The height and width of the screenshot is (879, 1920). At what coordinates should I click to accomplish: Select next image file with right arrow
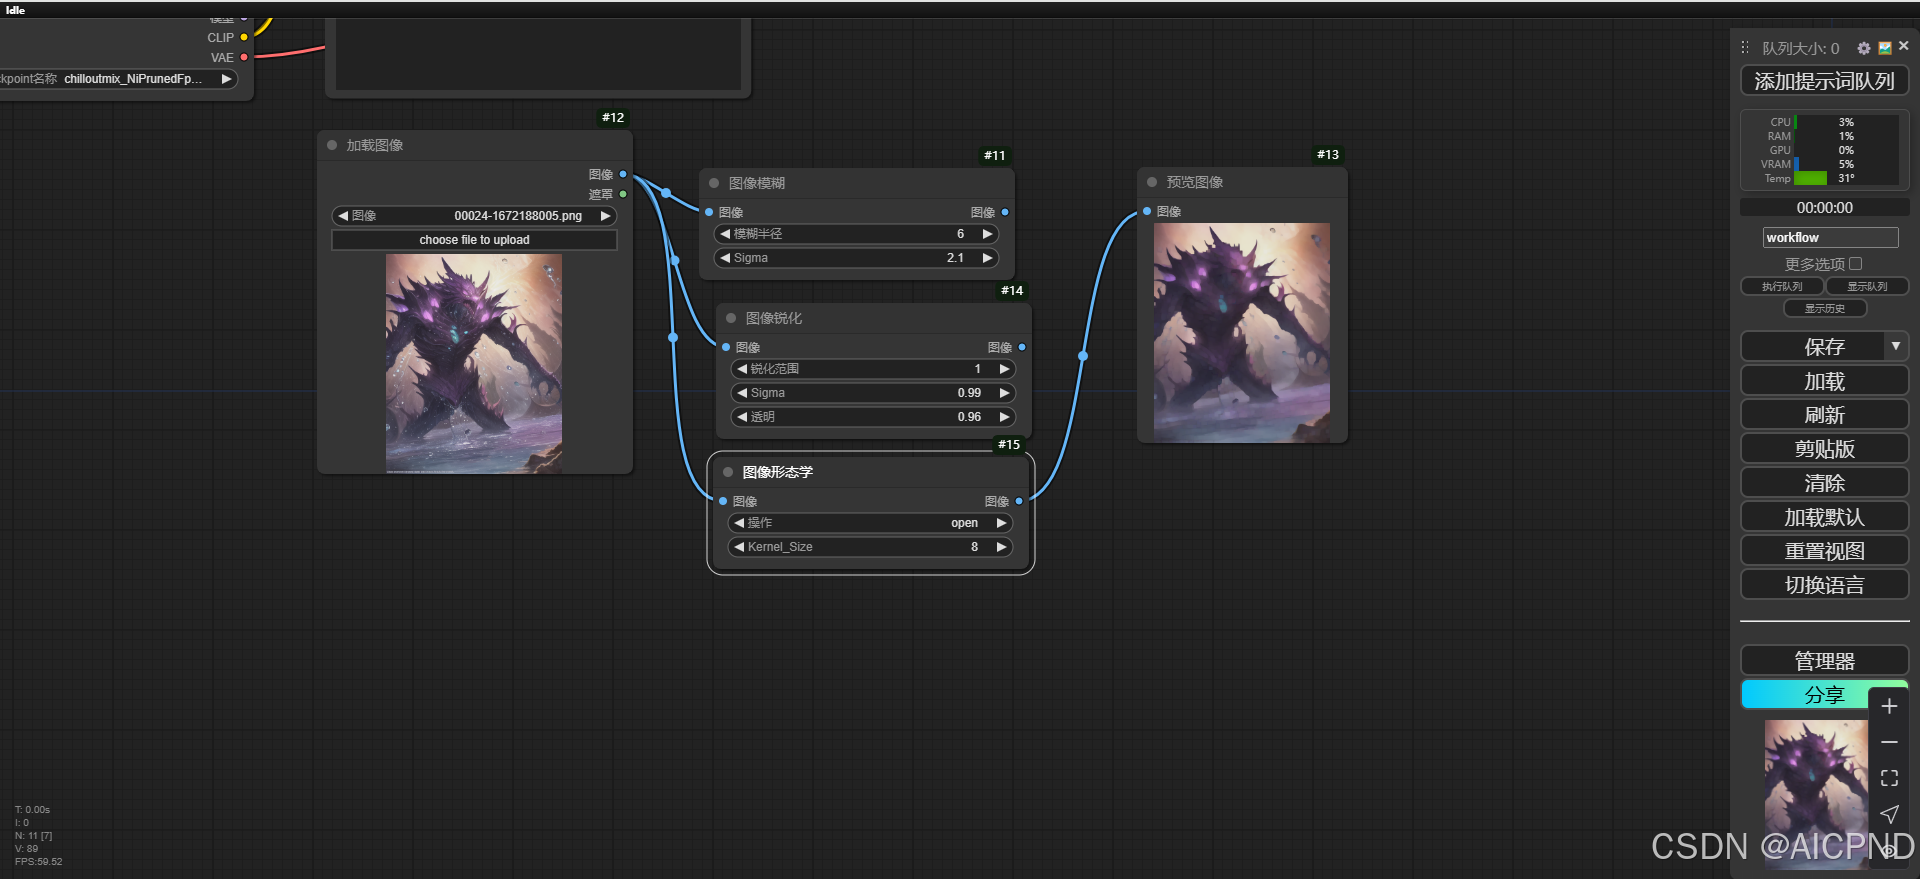pyautogui.click(x=605, y=216)
